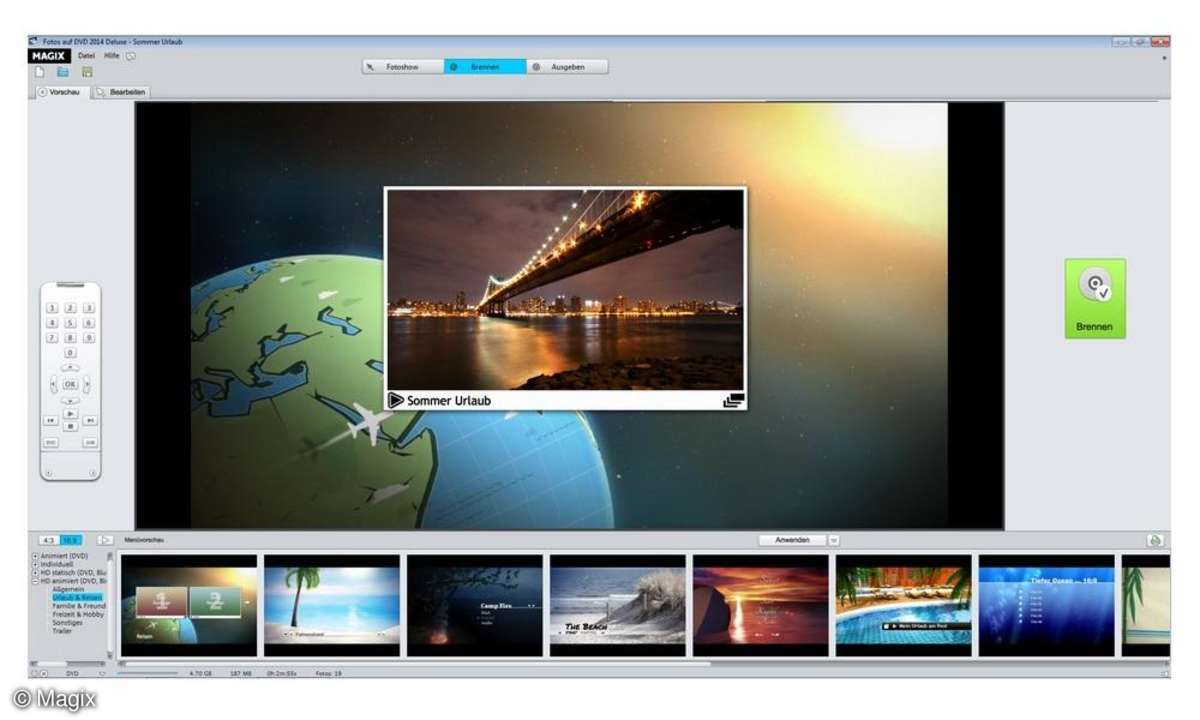Open the Datei menu
The height and width of the screenshot is (720, 1200).
click(x=86, y=56)
